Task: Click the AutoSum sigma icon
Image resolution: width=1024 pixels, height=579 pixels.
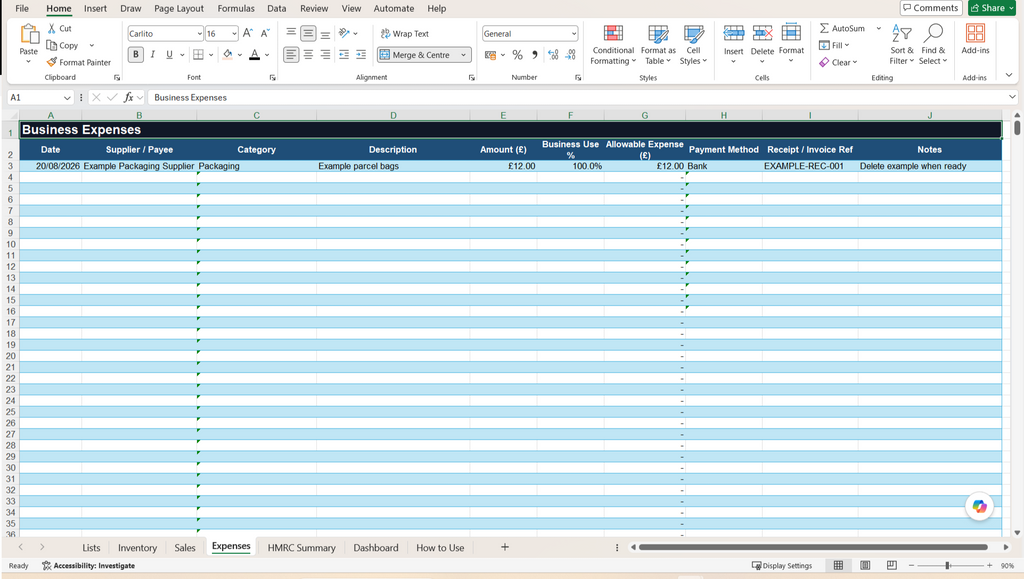Action: [824, 28]
